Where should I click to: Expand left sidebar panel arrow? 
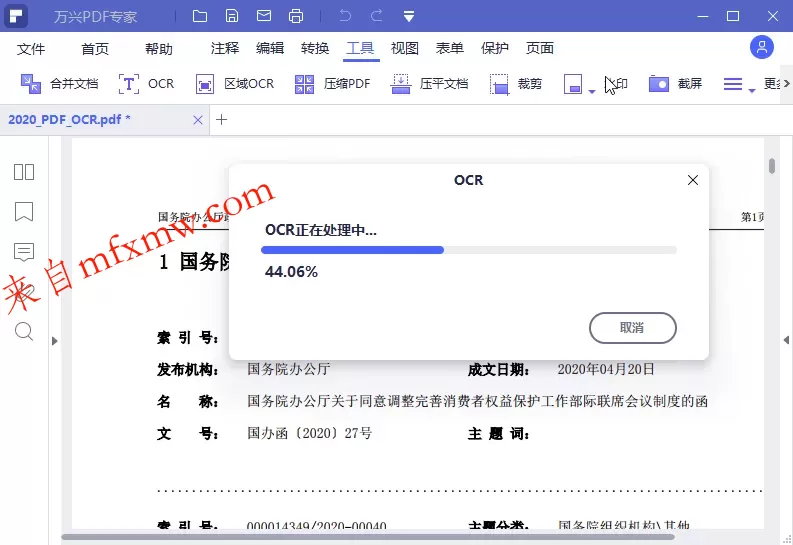pos(55,341)
